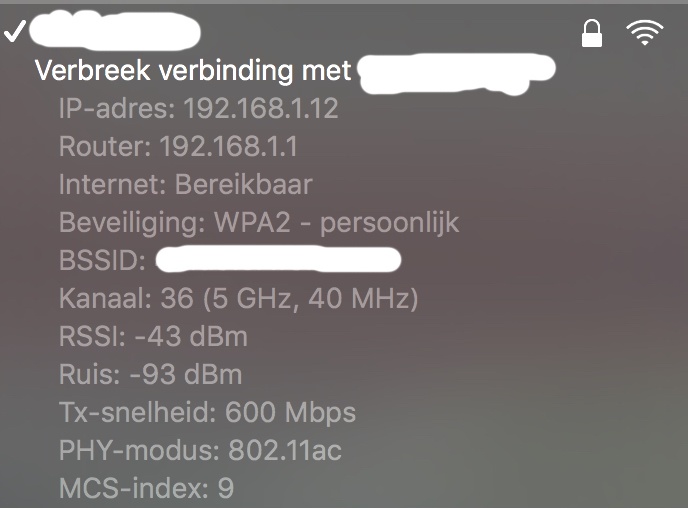Click the redacted BSSID value
Screen dimensions: 688x509
(280, 261)
